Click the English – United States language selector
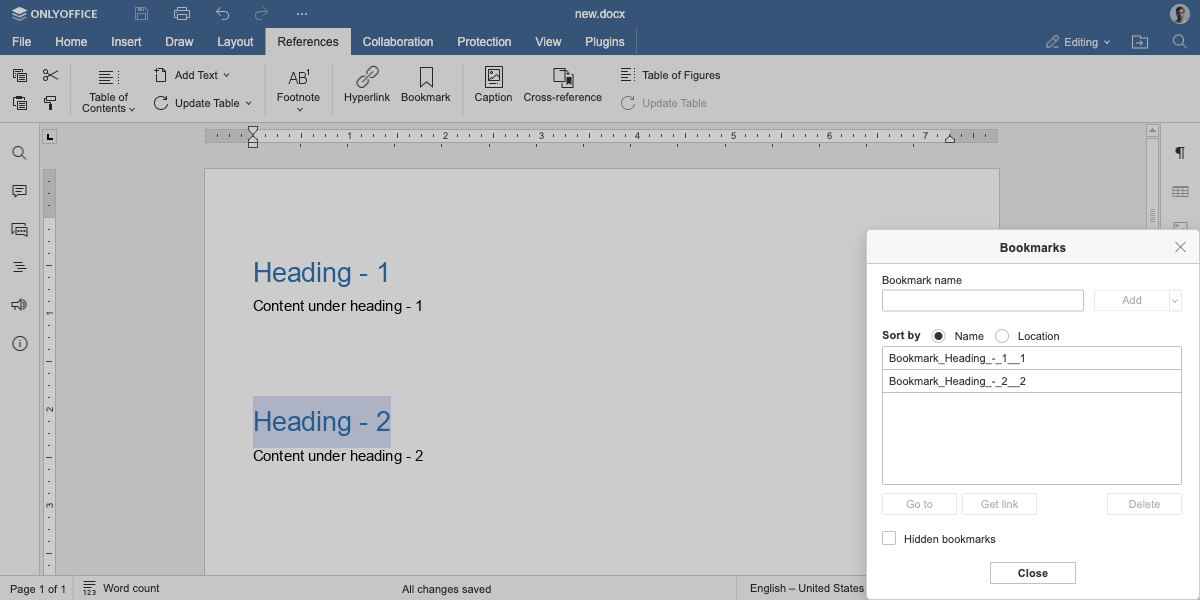This screenshot has width=1200, height=600. pyautogui.click(x=807, y=588)
